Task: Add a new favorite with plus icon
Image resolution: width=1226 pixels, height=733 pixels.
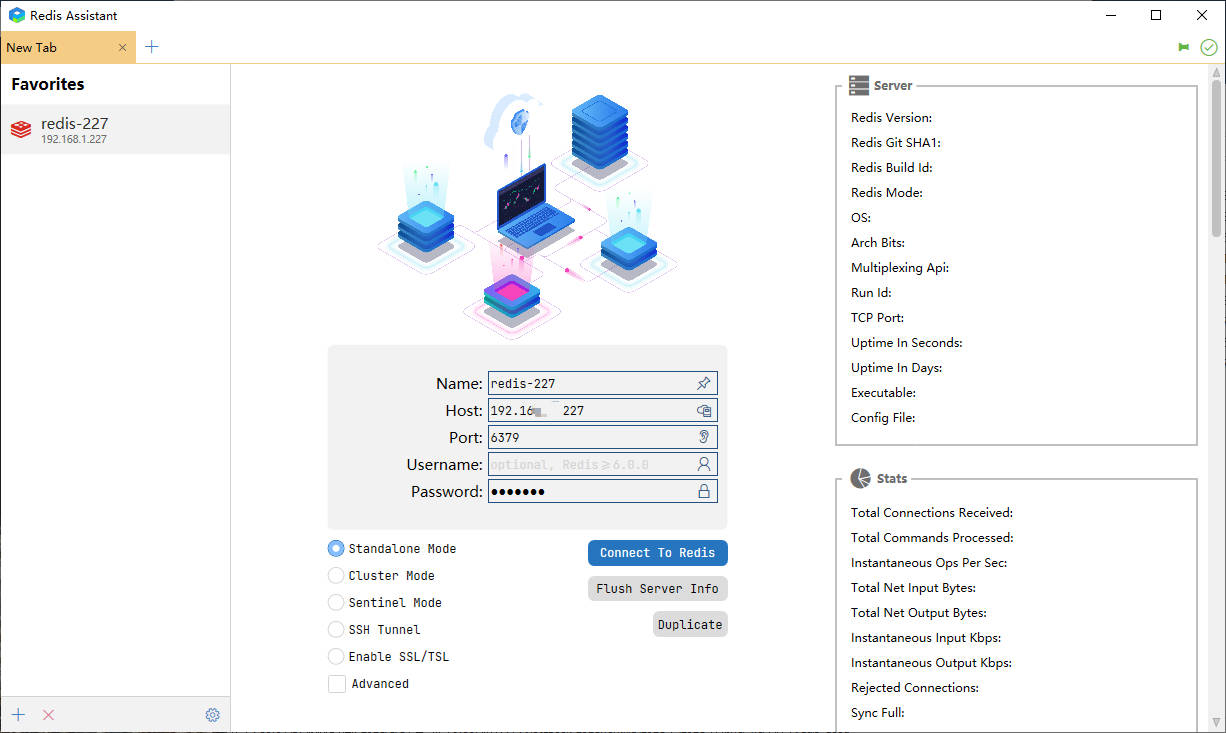Action: pos(18,715)
